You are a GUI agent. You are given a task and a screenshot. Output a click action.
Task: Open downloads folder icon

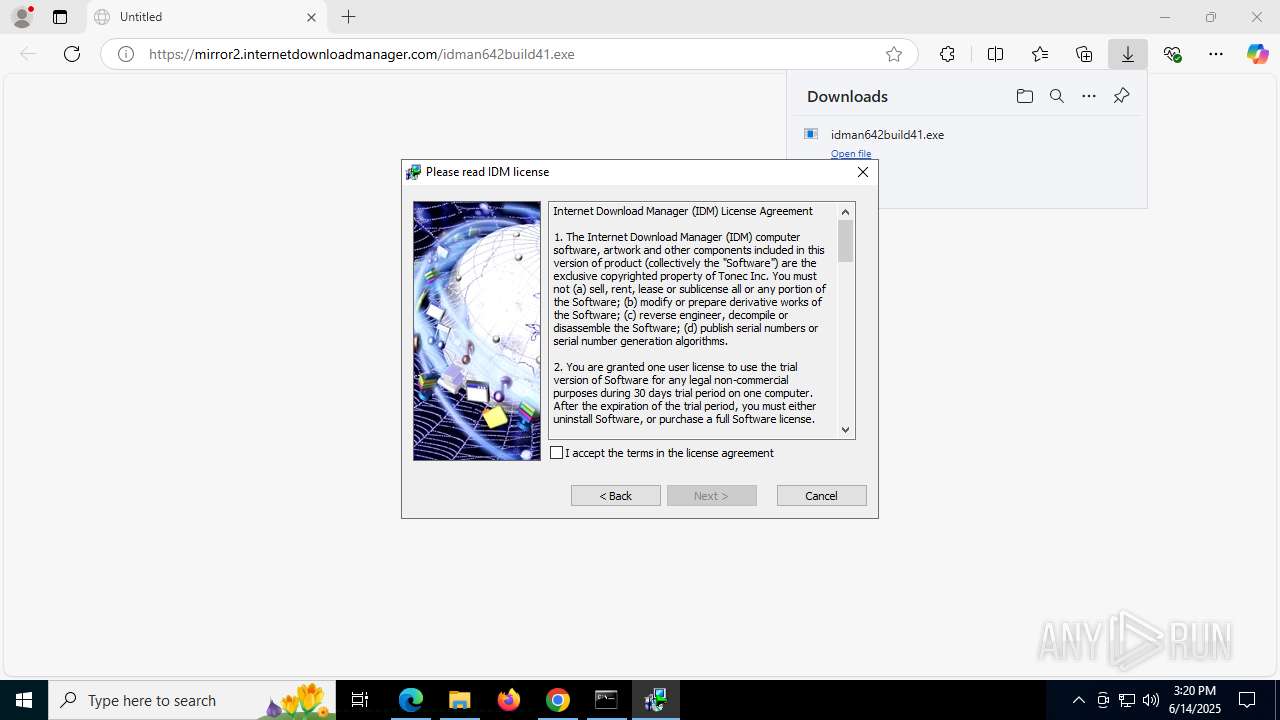click(x=1025, y=96)
